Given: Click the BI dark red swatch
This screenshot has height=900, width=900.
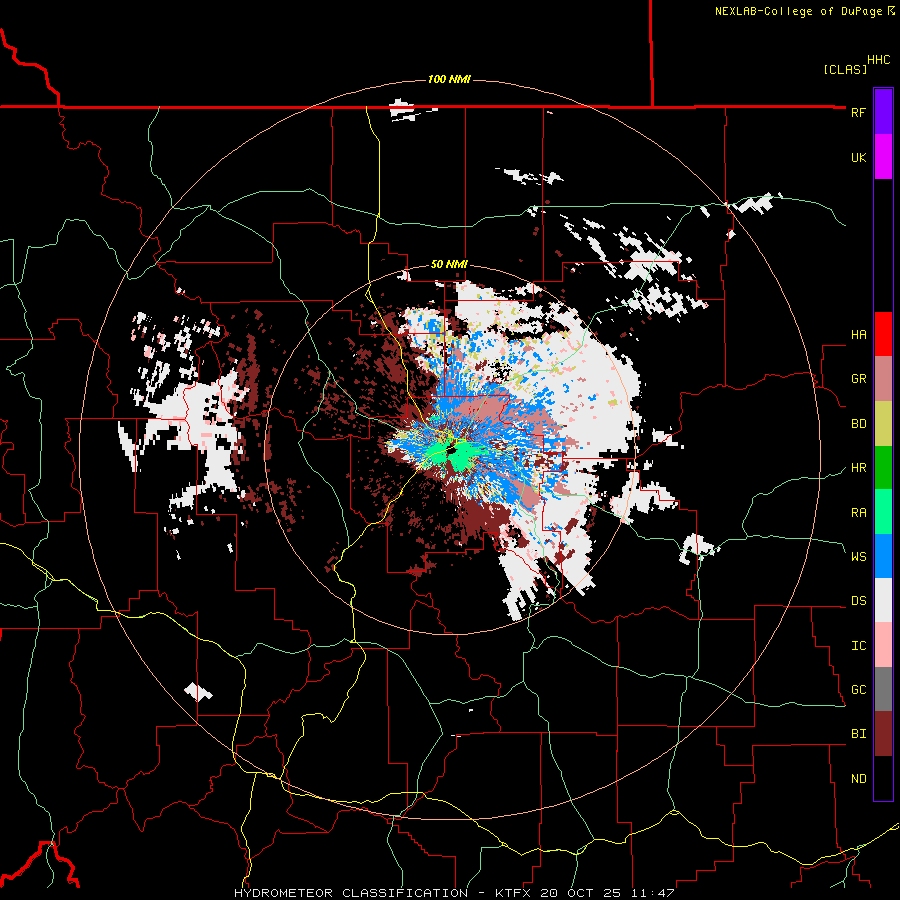Looking at the screenshot, I should click(883, 734).
